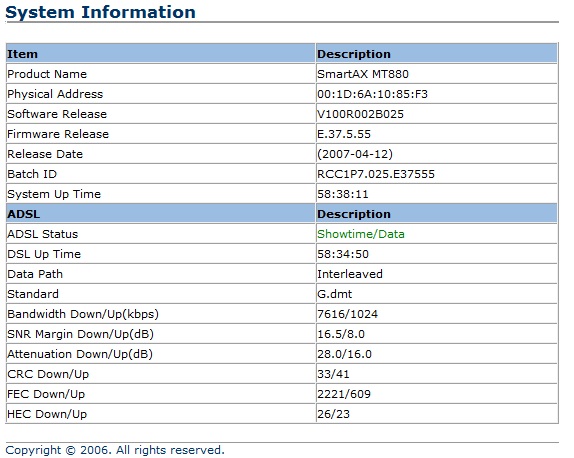Click the FEC Down/Up value 2221/609

tap(344, 394)
